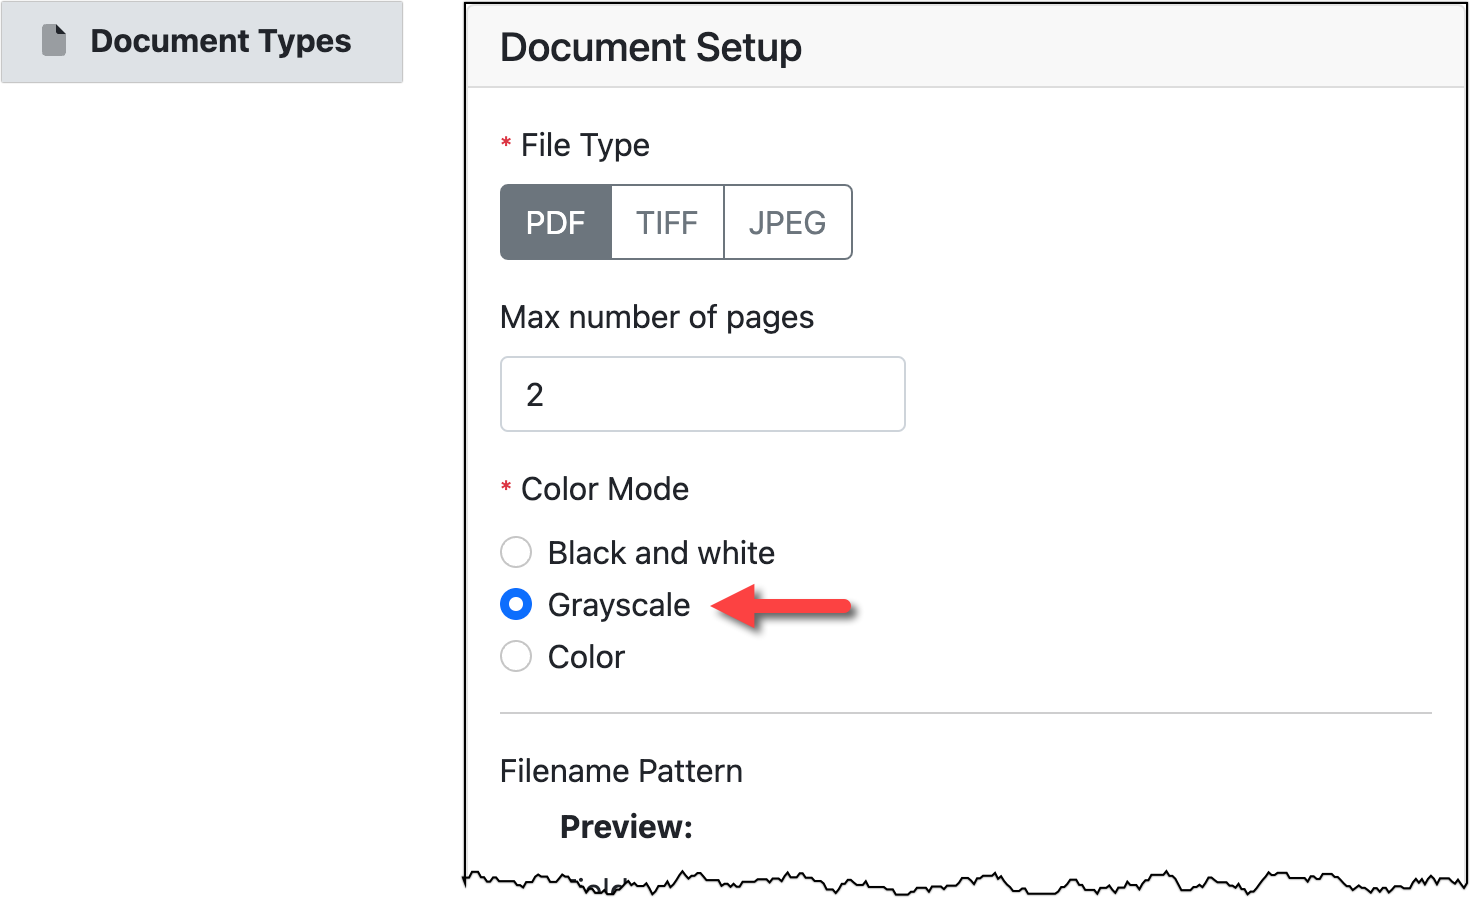Click the "Max number of pages" label
The image size is (1470, 898).
pos(657,317)
